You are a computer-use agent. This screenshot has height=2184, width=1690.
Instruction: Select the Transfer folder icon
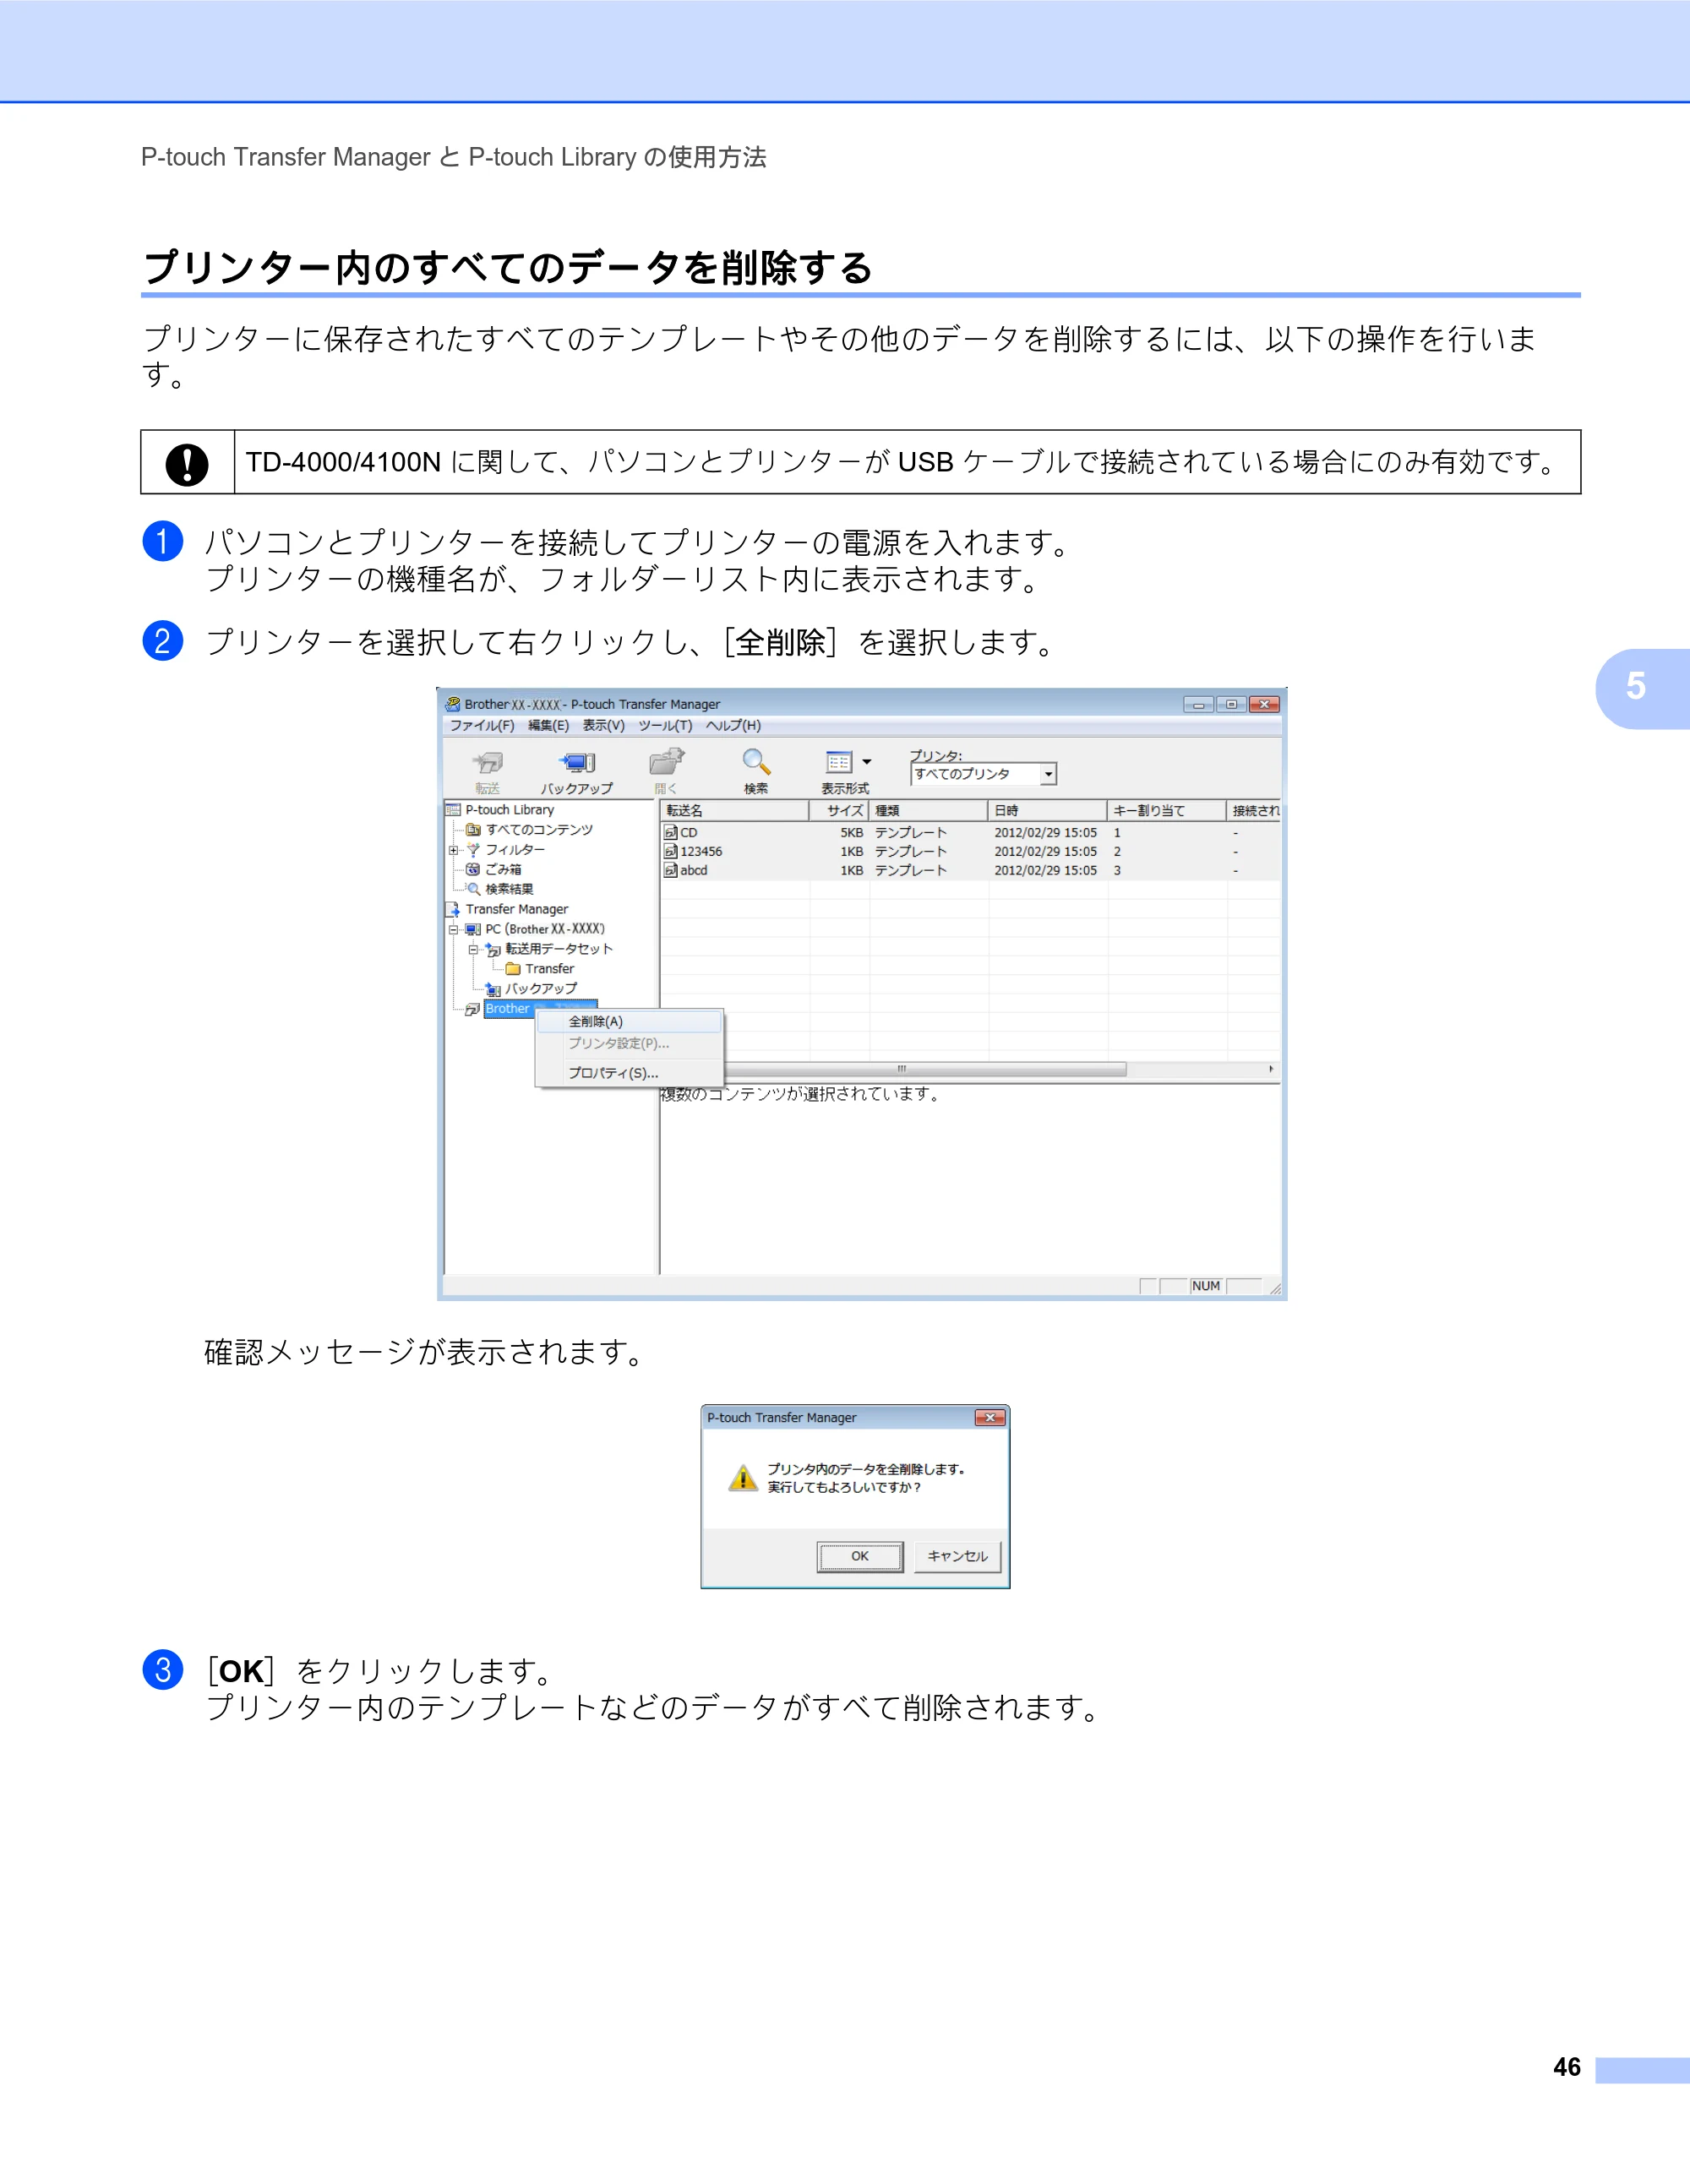pos(513,969)
